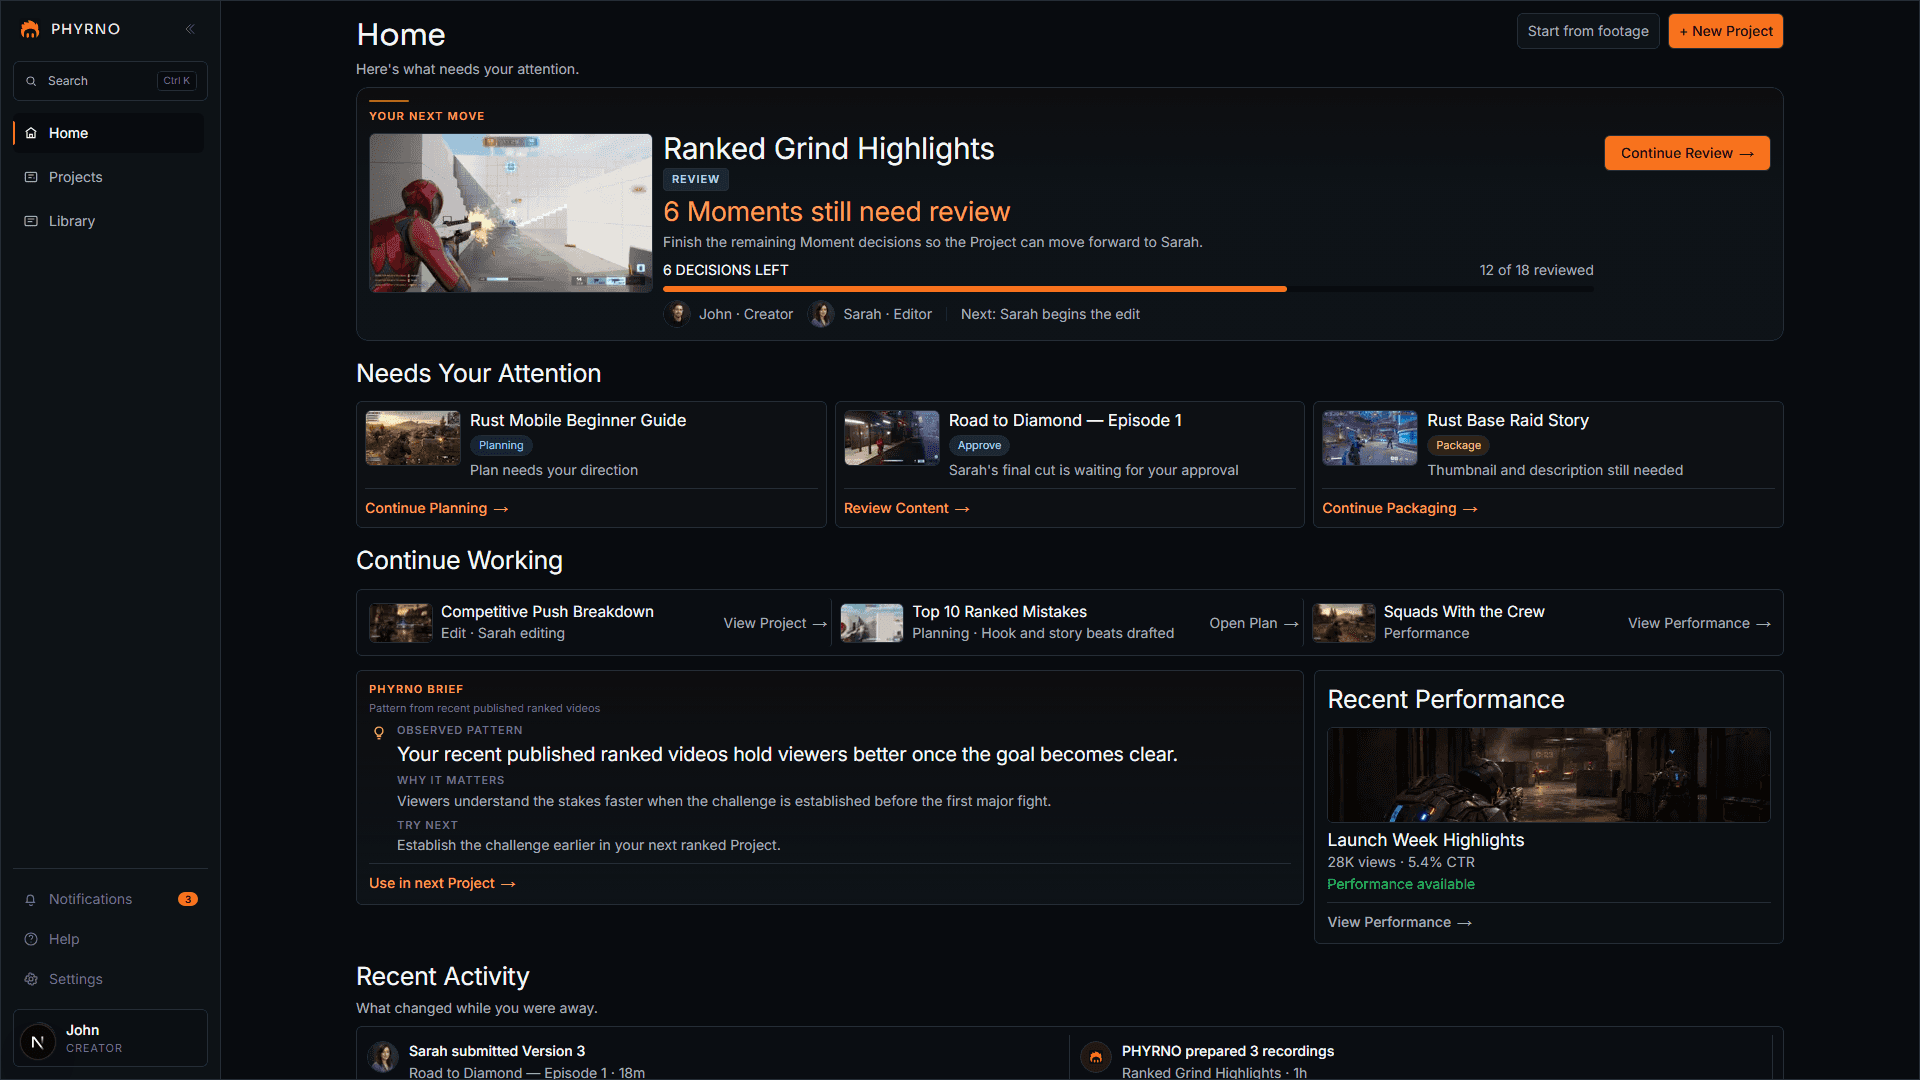Click John's Creator avatar
The image size is (1920, 1080).
[677, 314]
